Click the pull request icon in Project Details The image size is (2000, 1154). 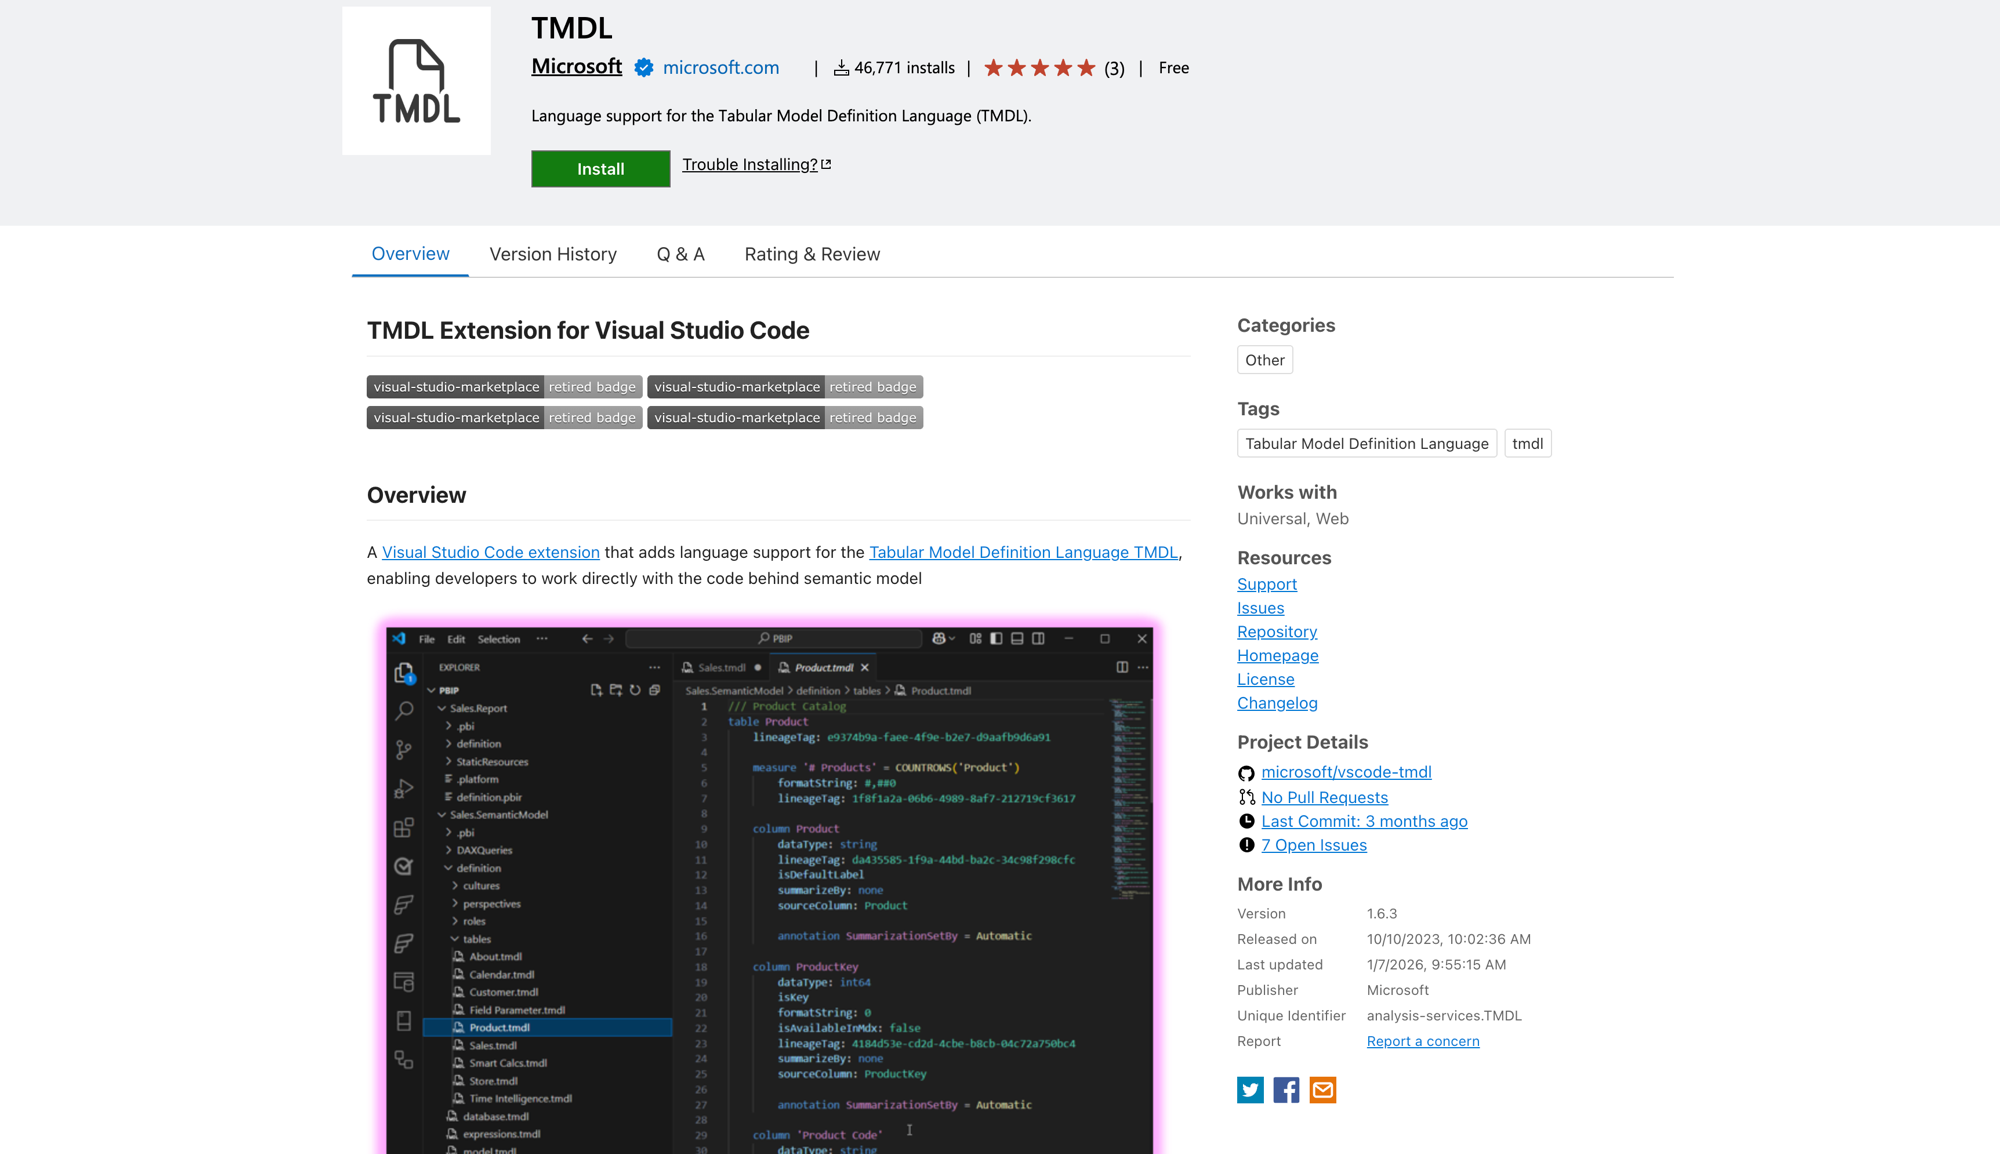[x=1247, y=797]
